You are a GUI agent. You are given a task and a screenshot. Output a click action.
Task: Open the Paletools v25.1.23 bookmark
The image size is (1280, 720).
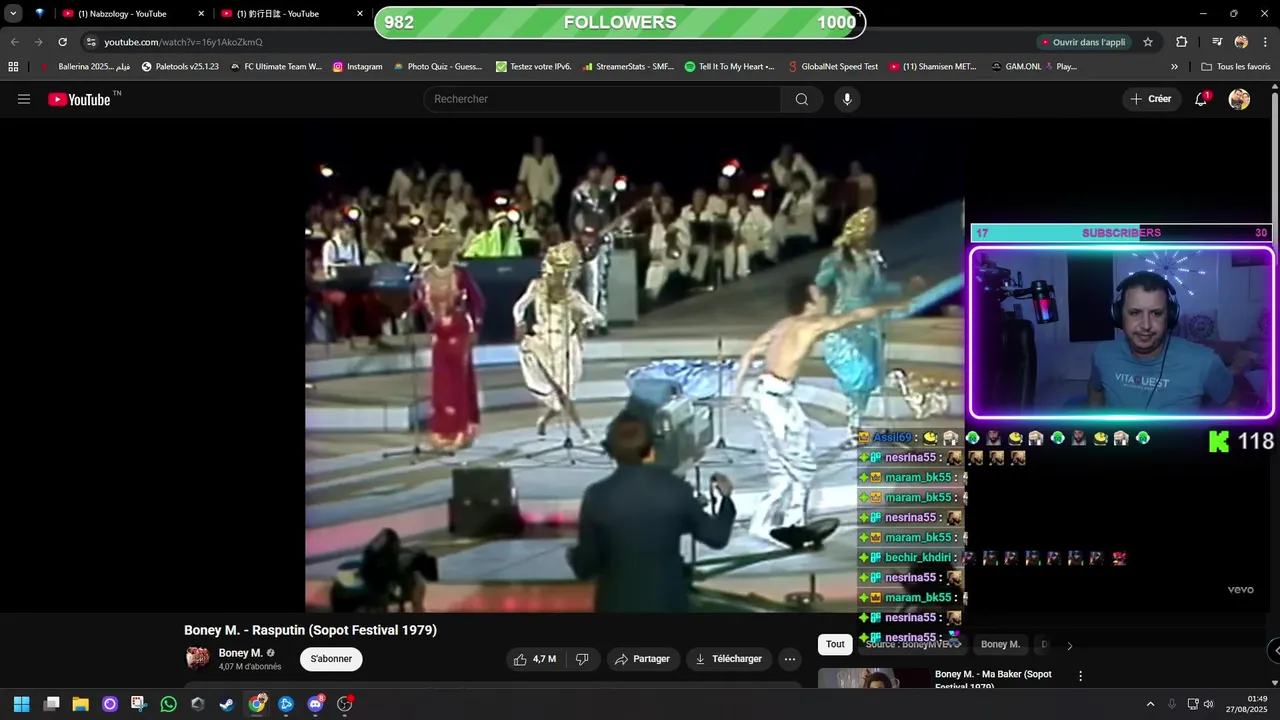(180, 67)
